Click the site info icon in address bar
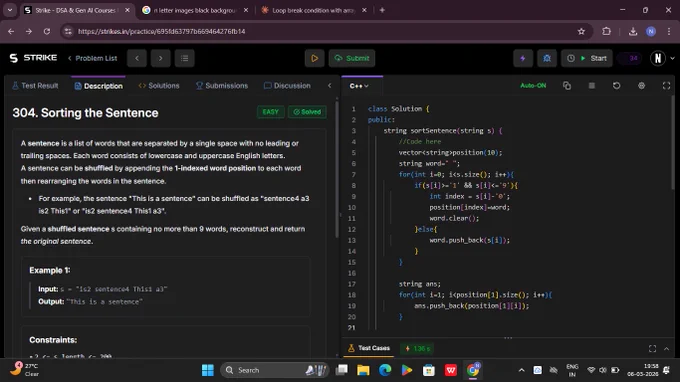This screenshot has height=382, width=680. [x=68, y=31]
